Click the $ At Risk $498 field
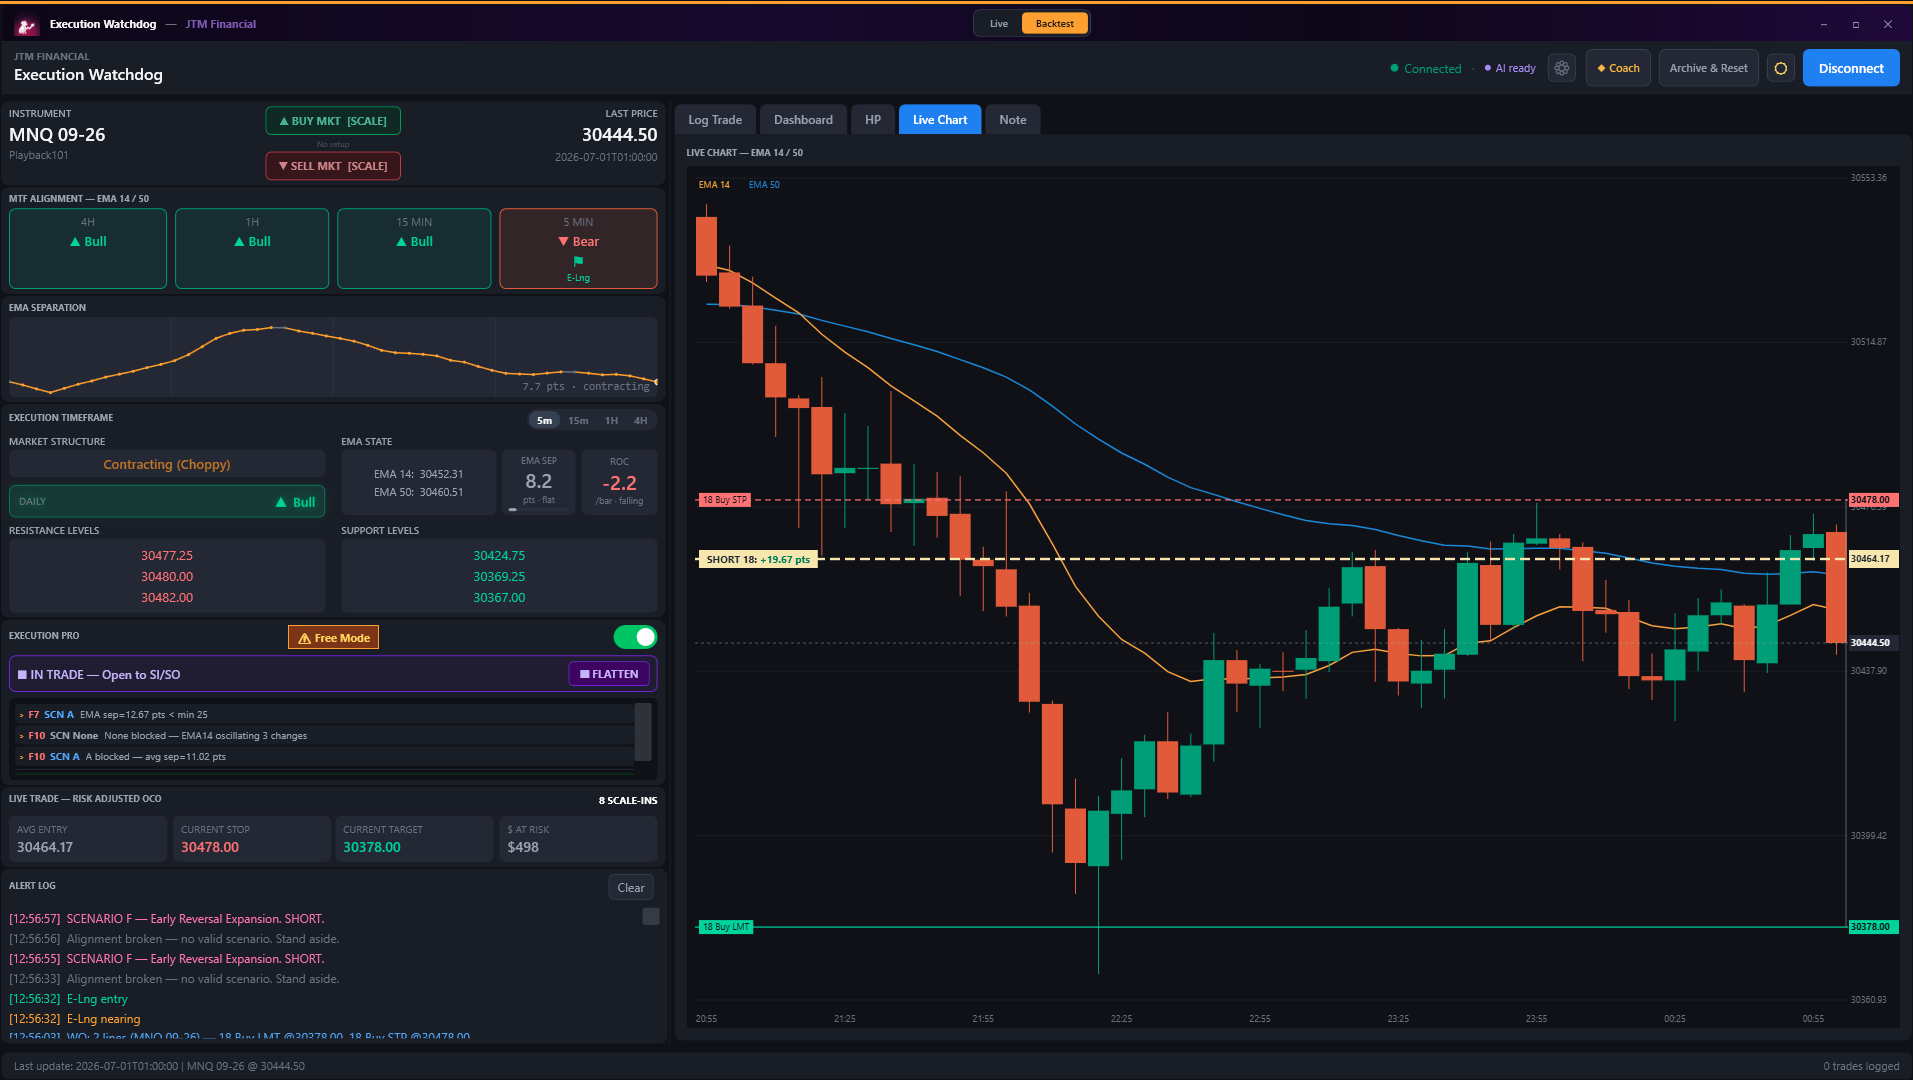This screenshot has width=1913, height=1080. (x=578, y=839)
